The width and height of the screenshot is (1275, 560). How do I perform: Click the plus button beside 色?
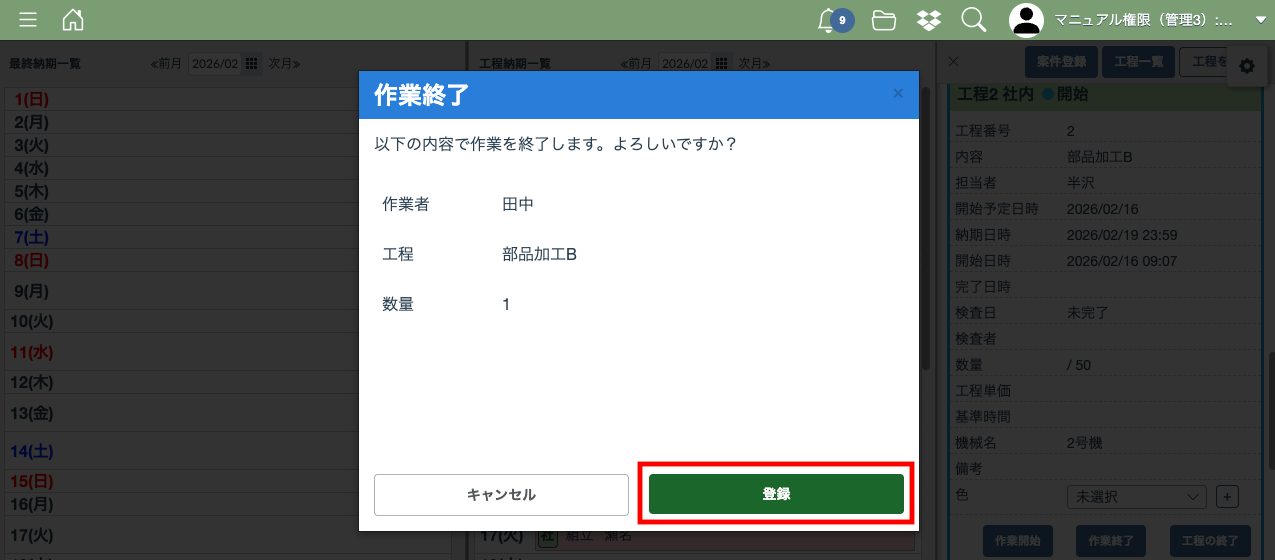tap(1227, 496)
